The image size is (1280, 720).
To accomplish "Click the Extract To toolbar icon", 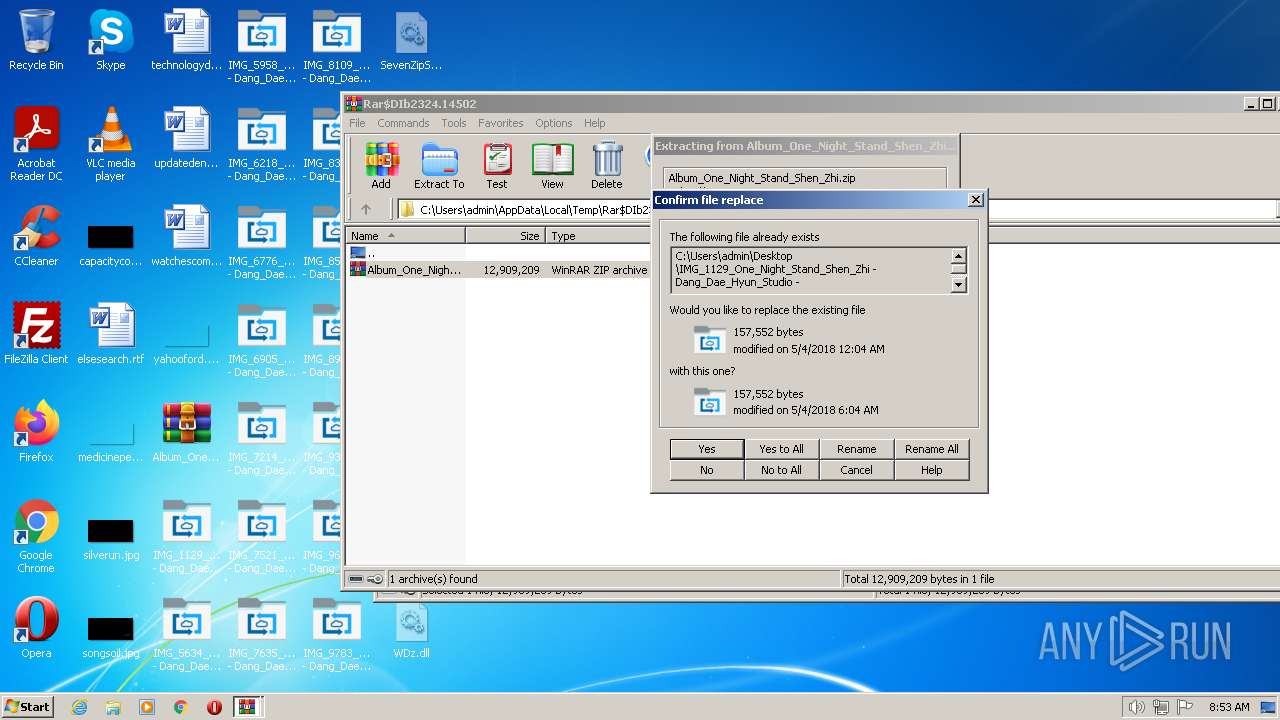I will pyautogui.click(x=439, y=165).
